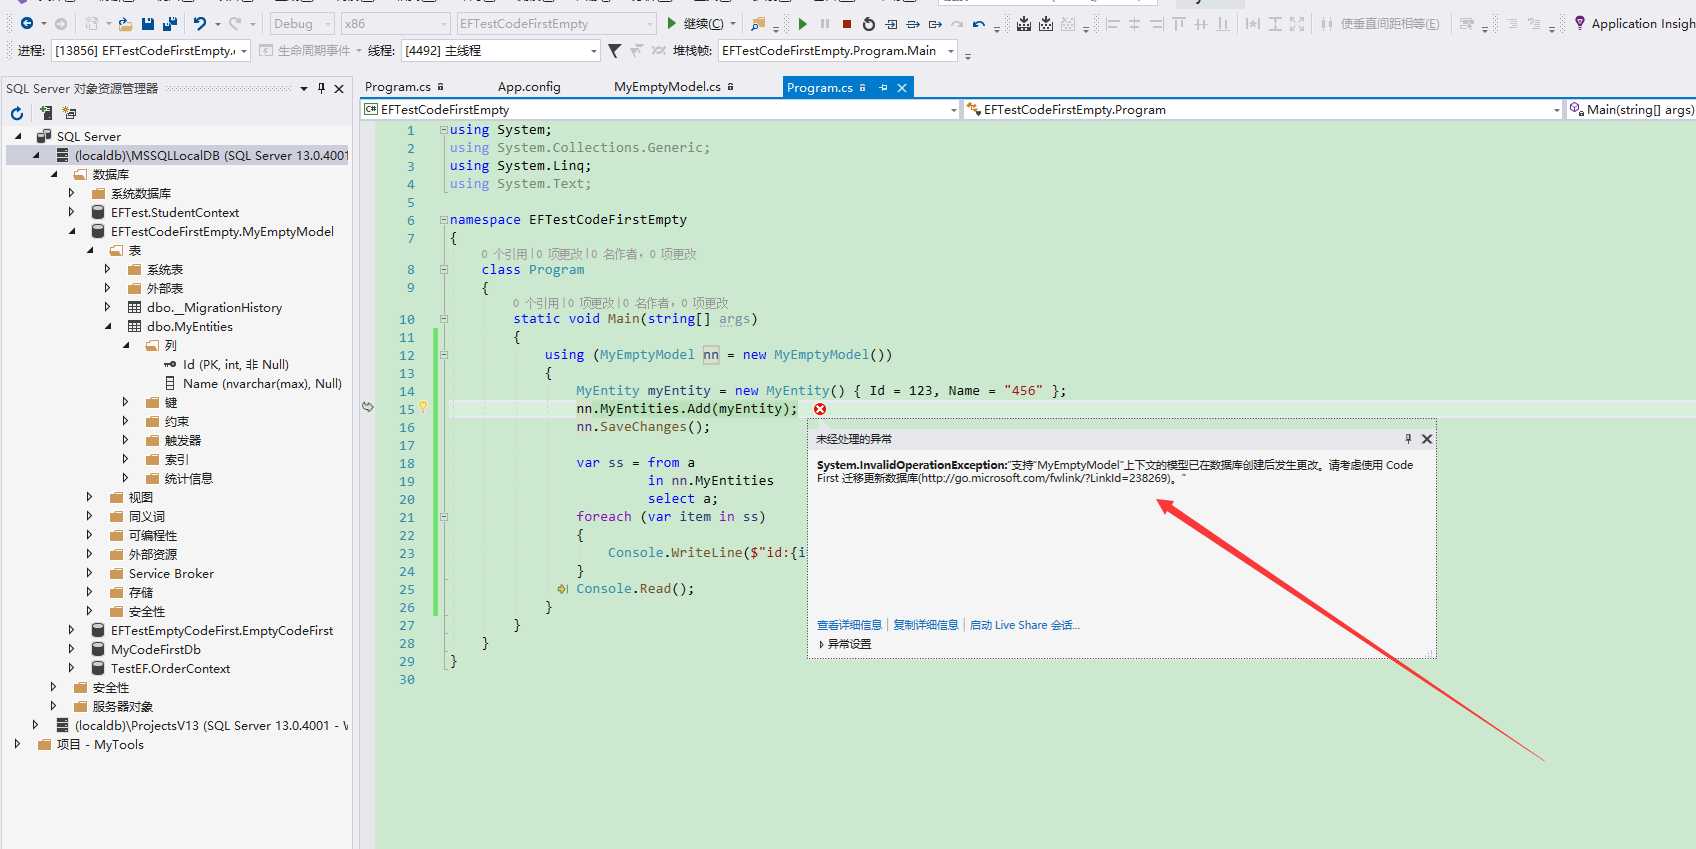Expand the dbo._MigrationHistory table node
1696x849 pixels.
[x=108, y=308]
